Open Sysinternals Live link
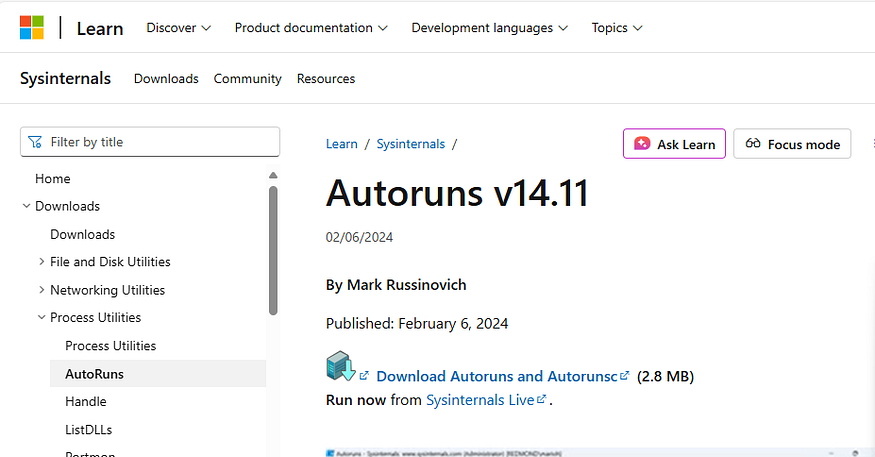875x457 pixels. (480, 400)
